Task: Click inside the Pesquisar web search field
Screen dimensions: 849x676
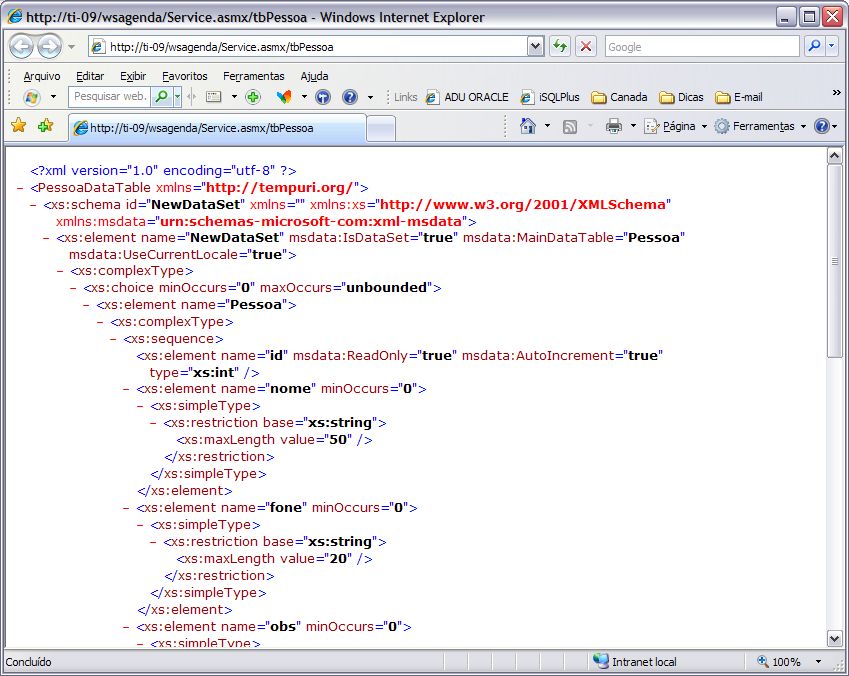Action: [110, 97]
